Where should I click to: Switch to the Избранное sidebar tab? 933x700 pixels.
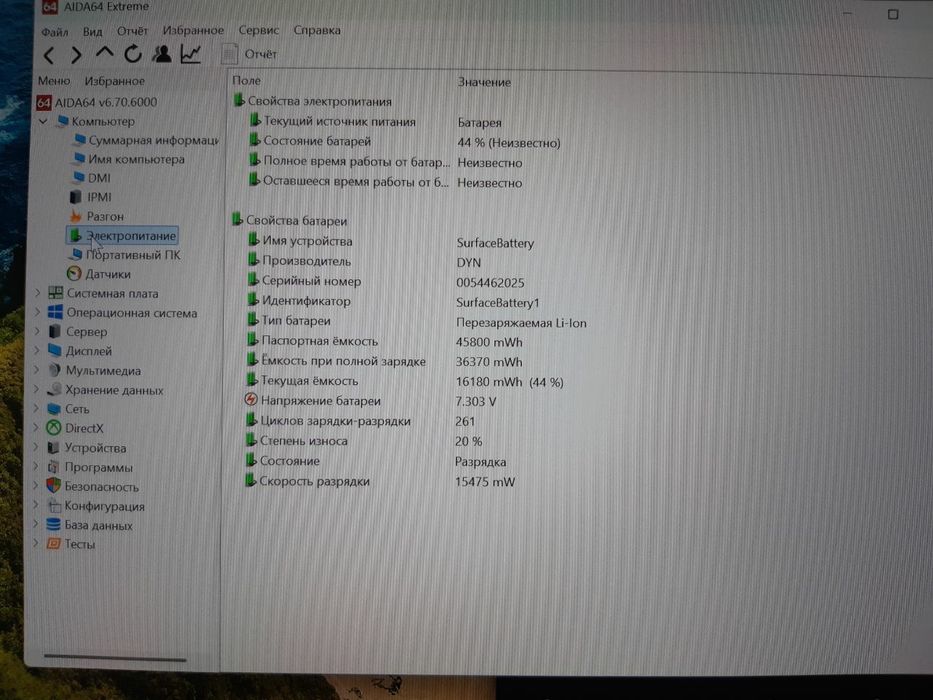[x=114, y=81]
